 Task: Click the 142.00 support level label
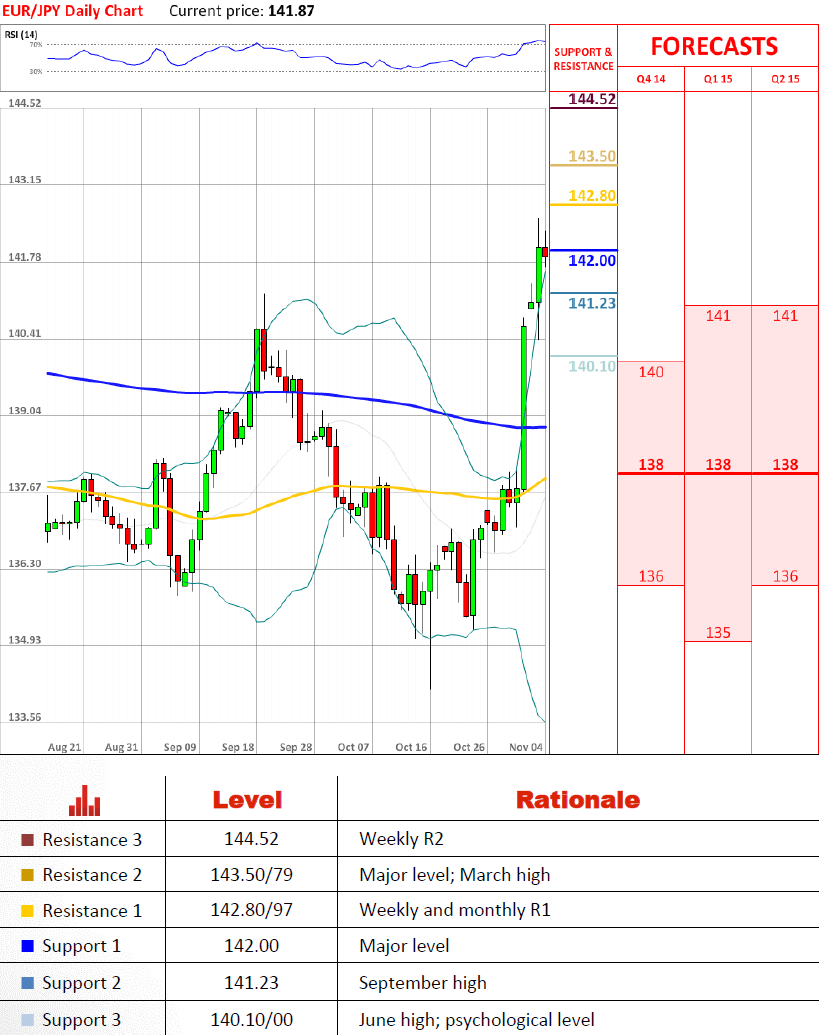click(592, 261)
